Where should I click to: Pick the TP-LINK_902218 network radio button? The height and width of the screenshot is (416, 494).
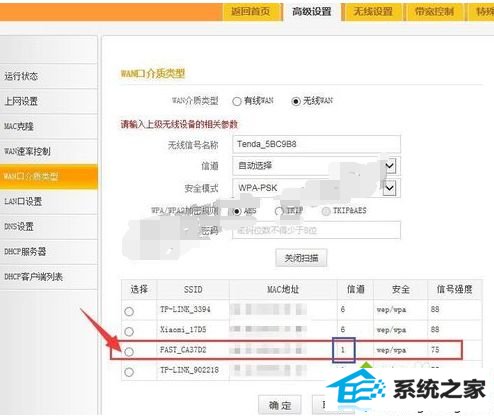129,372
